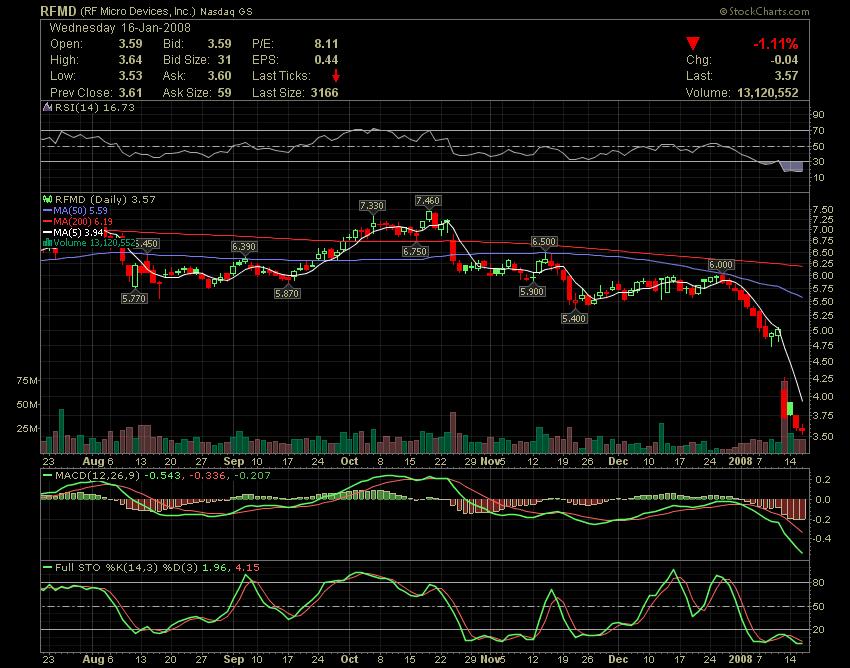Image resolution: width=850 pixels, height=668 pixels.
Task: Click the red down triangle beside -1.11%
Action: [x=692, y=44]
